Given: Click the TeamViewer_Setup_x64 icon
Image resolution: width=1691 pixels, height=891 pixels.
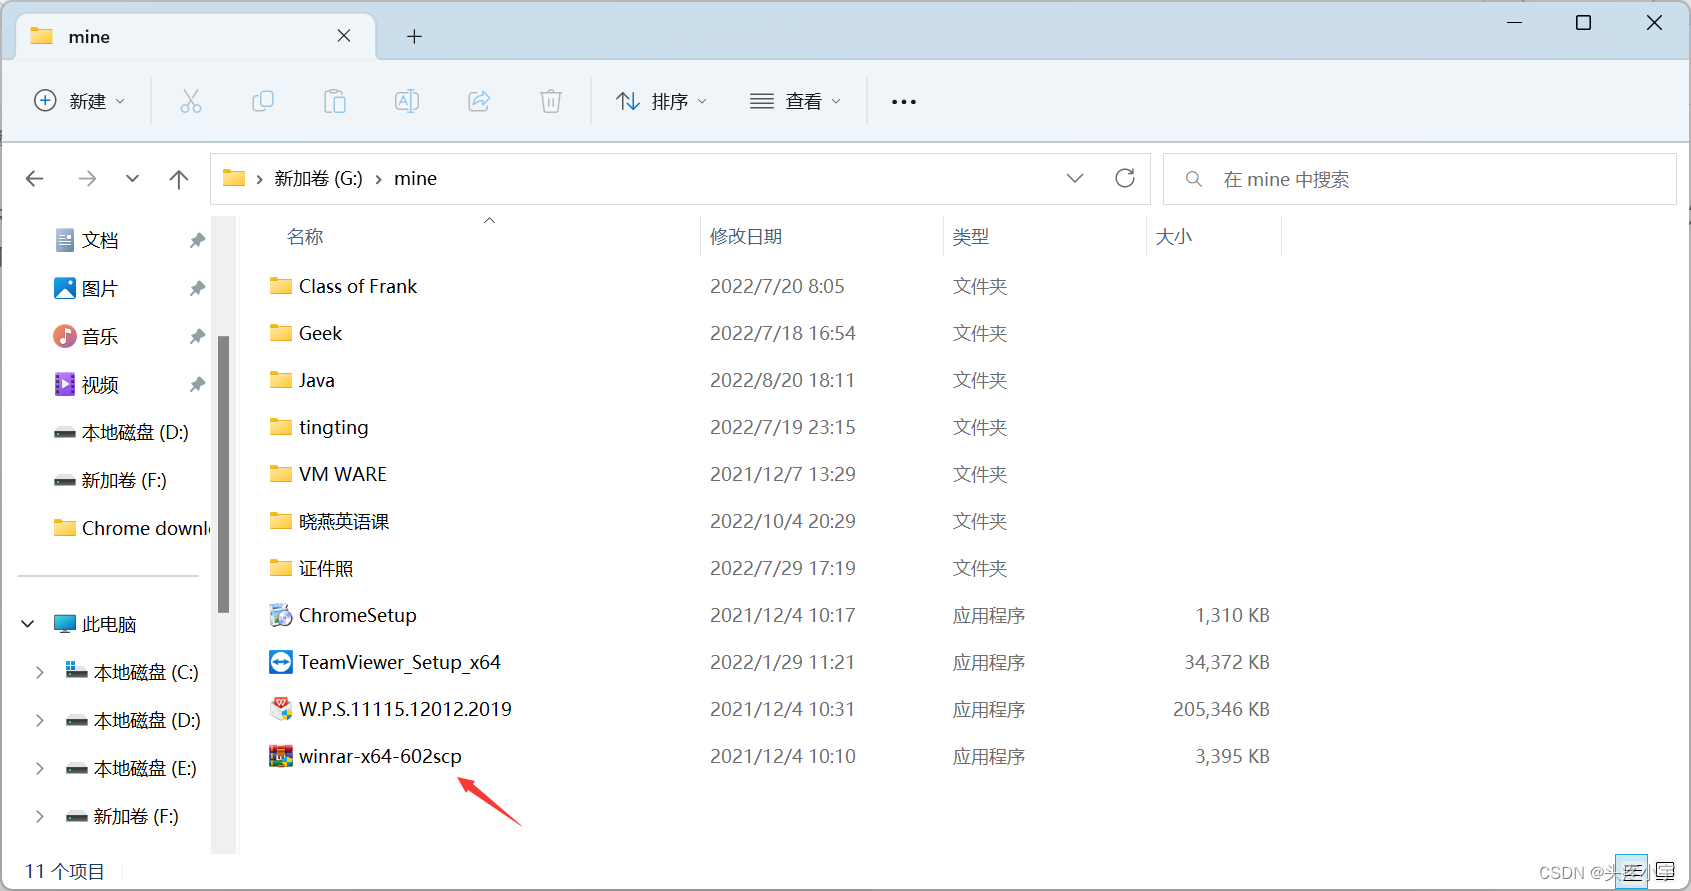Looking at the screenshot, I should coord(281,662).
